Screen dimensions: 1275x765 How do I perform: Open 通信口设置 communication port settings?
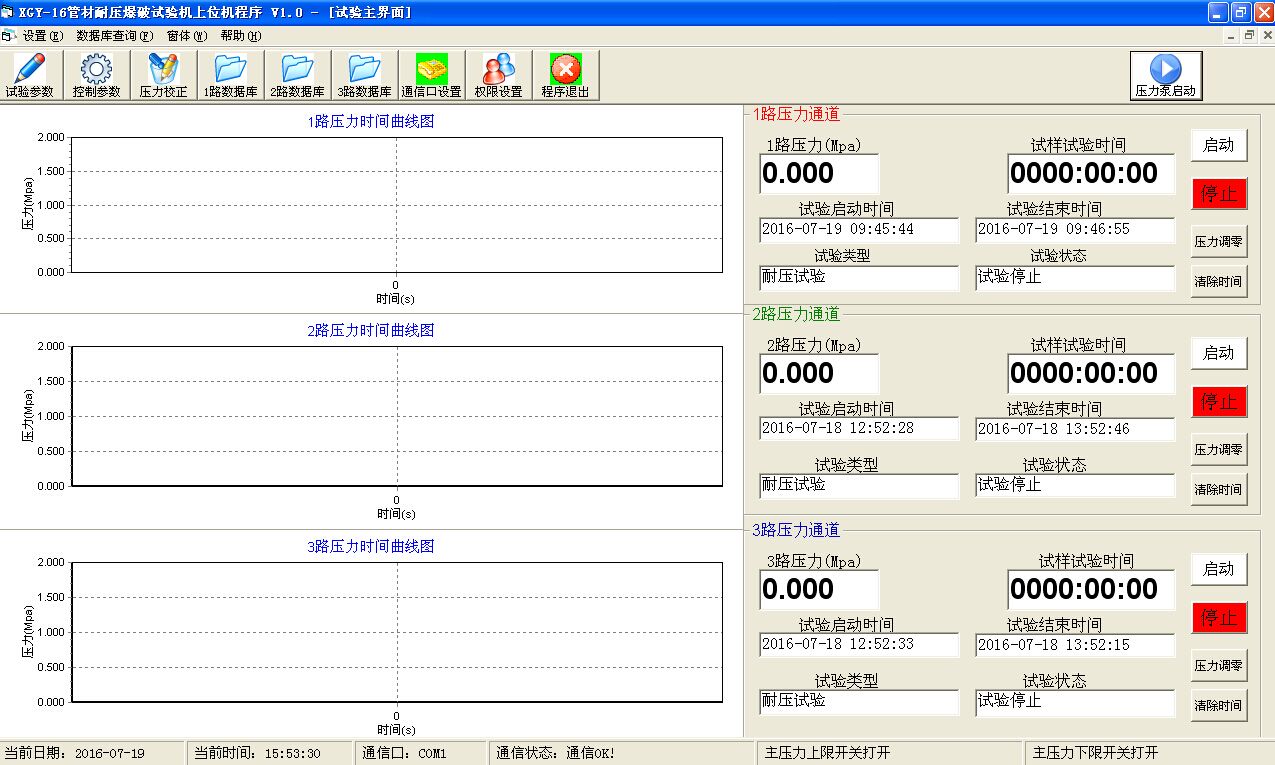[x=431, y=75]
